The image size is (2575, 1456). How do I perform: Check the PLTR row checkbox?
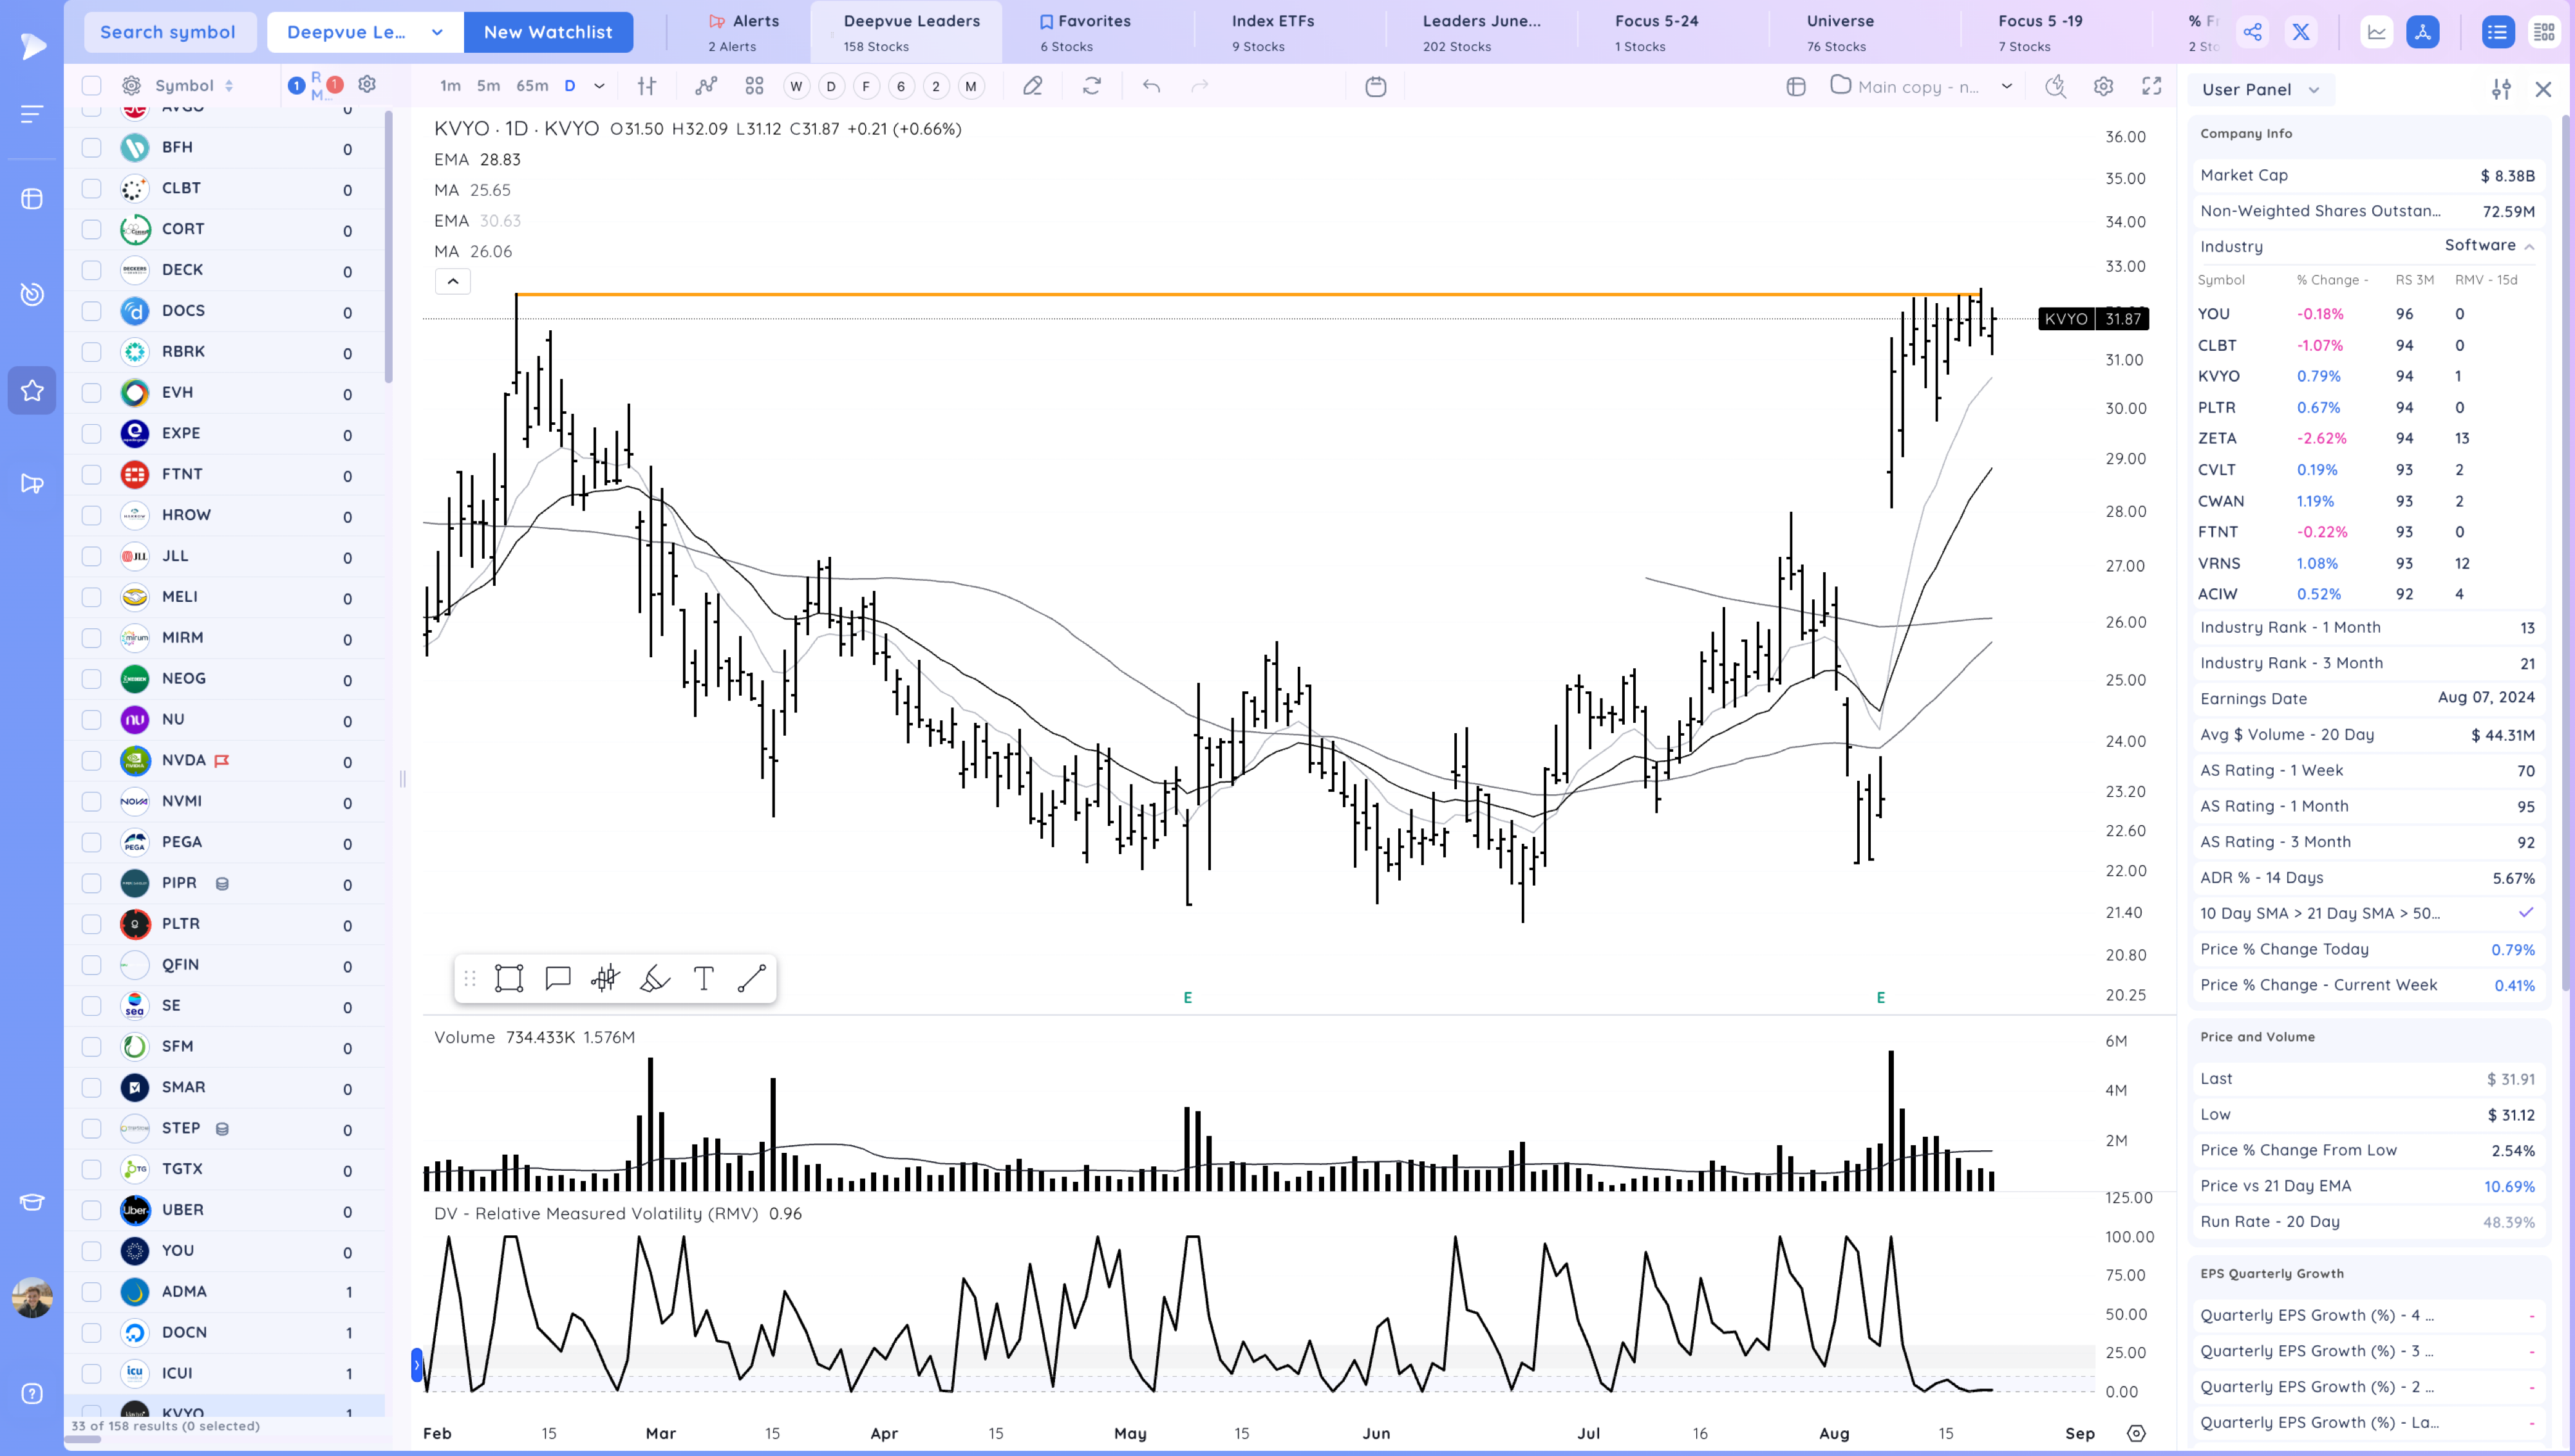click(x=91, y=924)
